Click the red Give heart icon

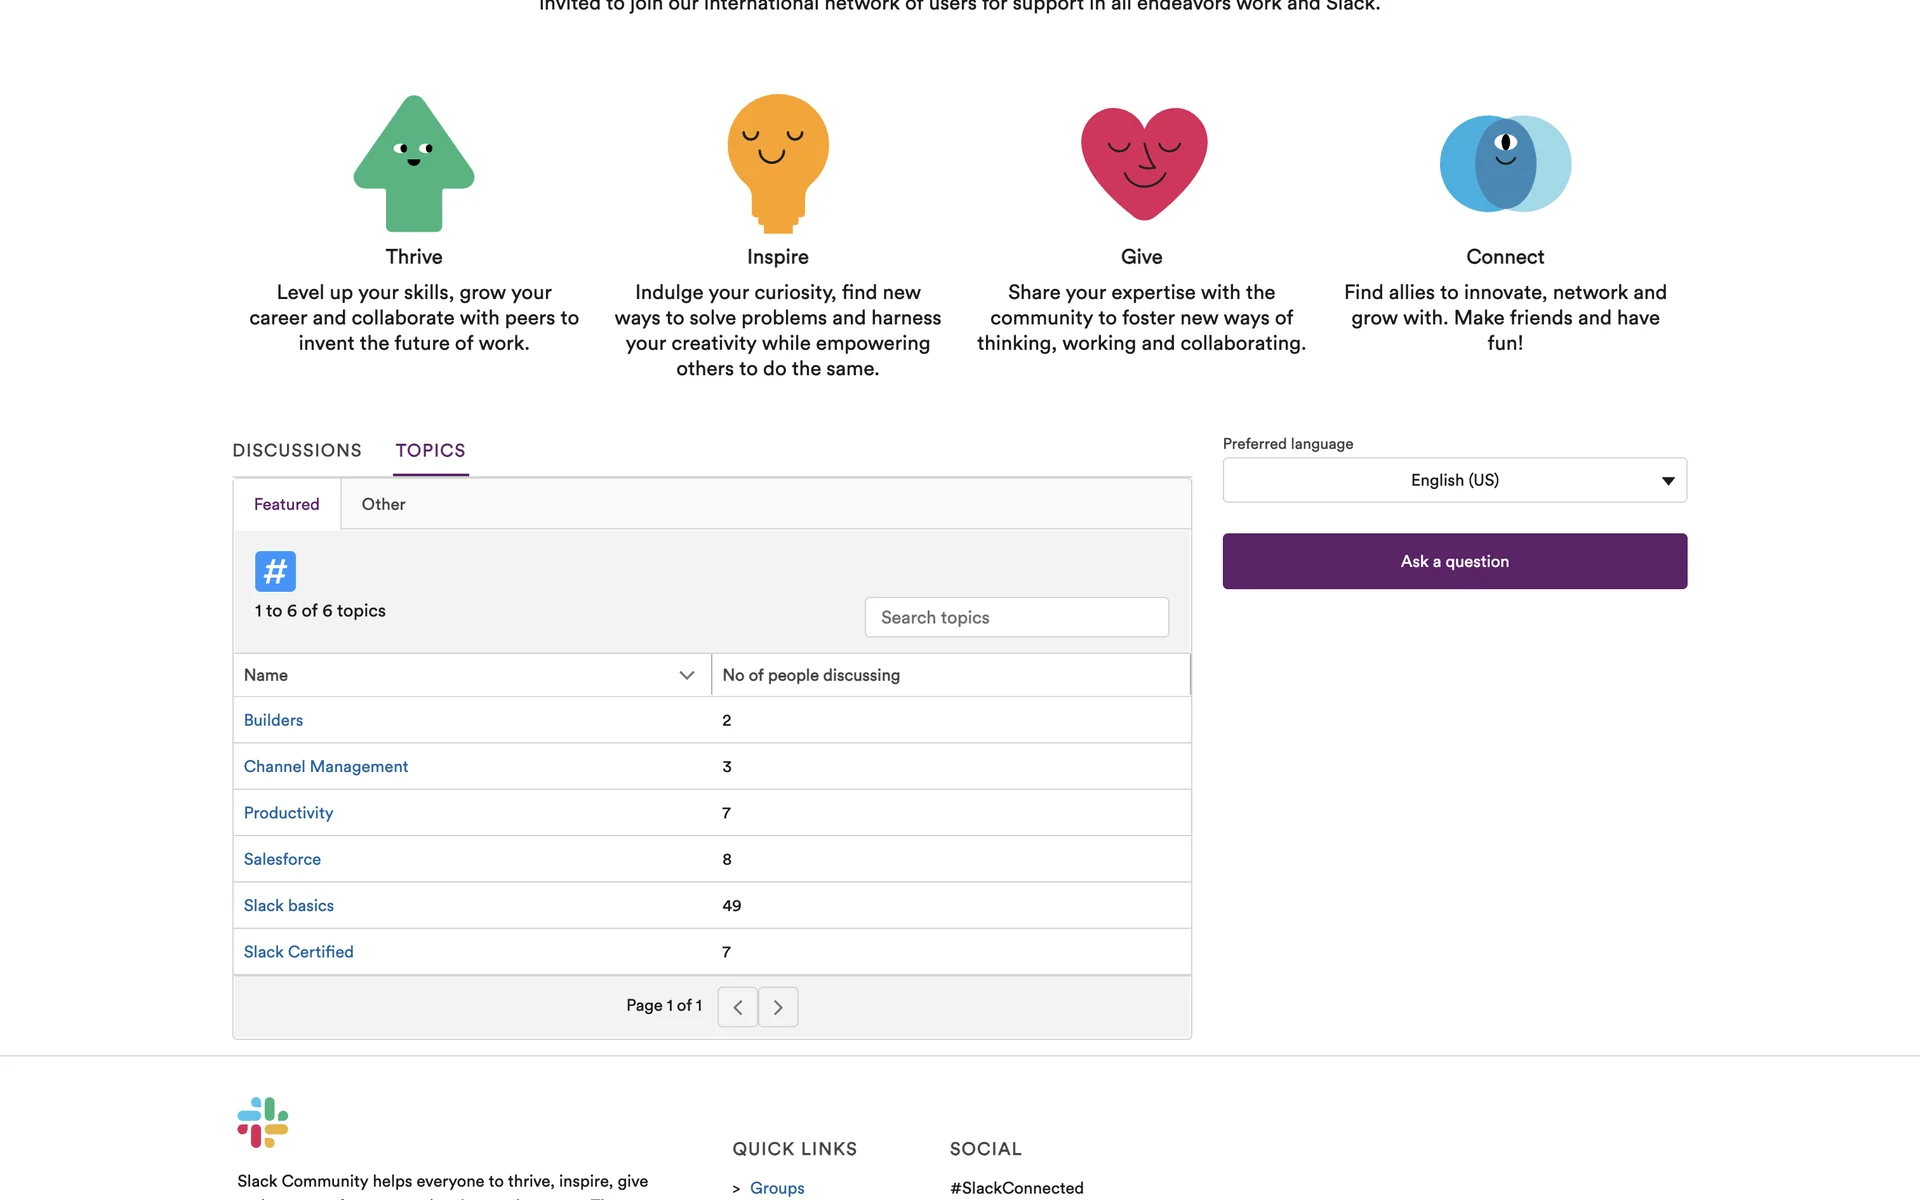pyautogui.click(x=1144, y=163)
